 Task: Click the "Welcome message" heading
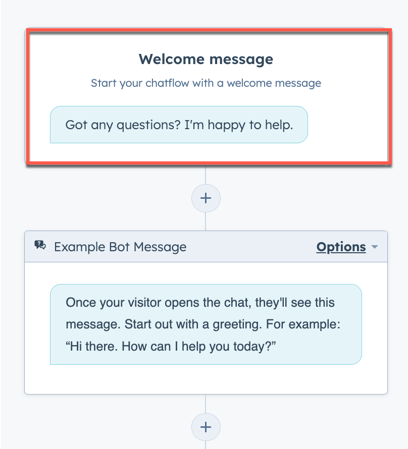206,59
